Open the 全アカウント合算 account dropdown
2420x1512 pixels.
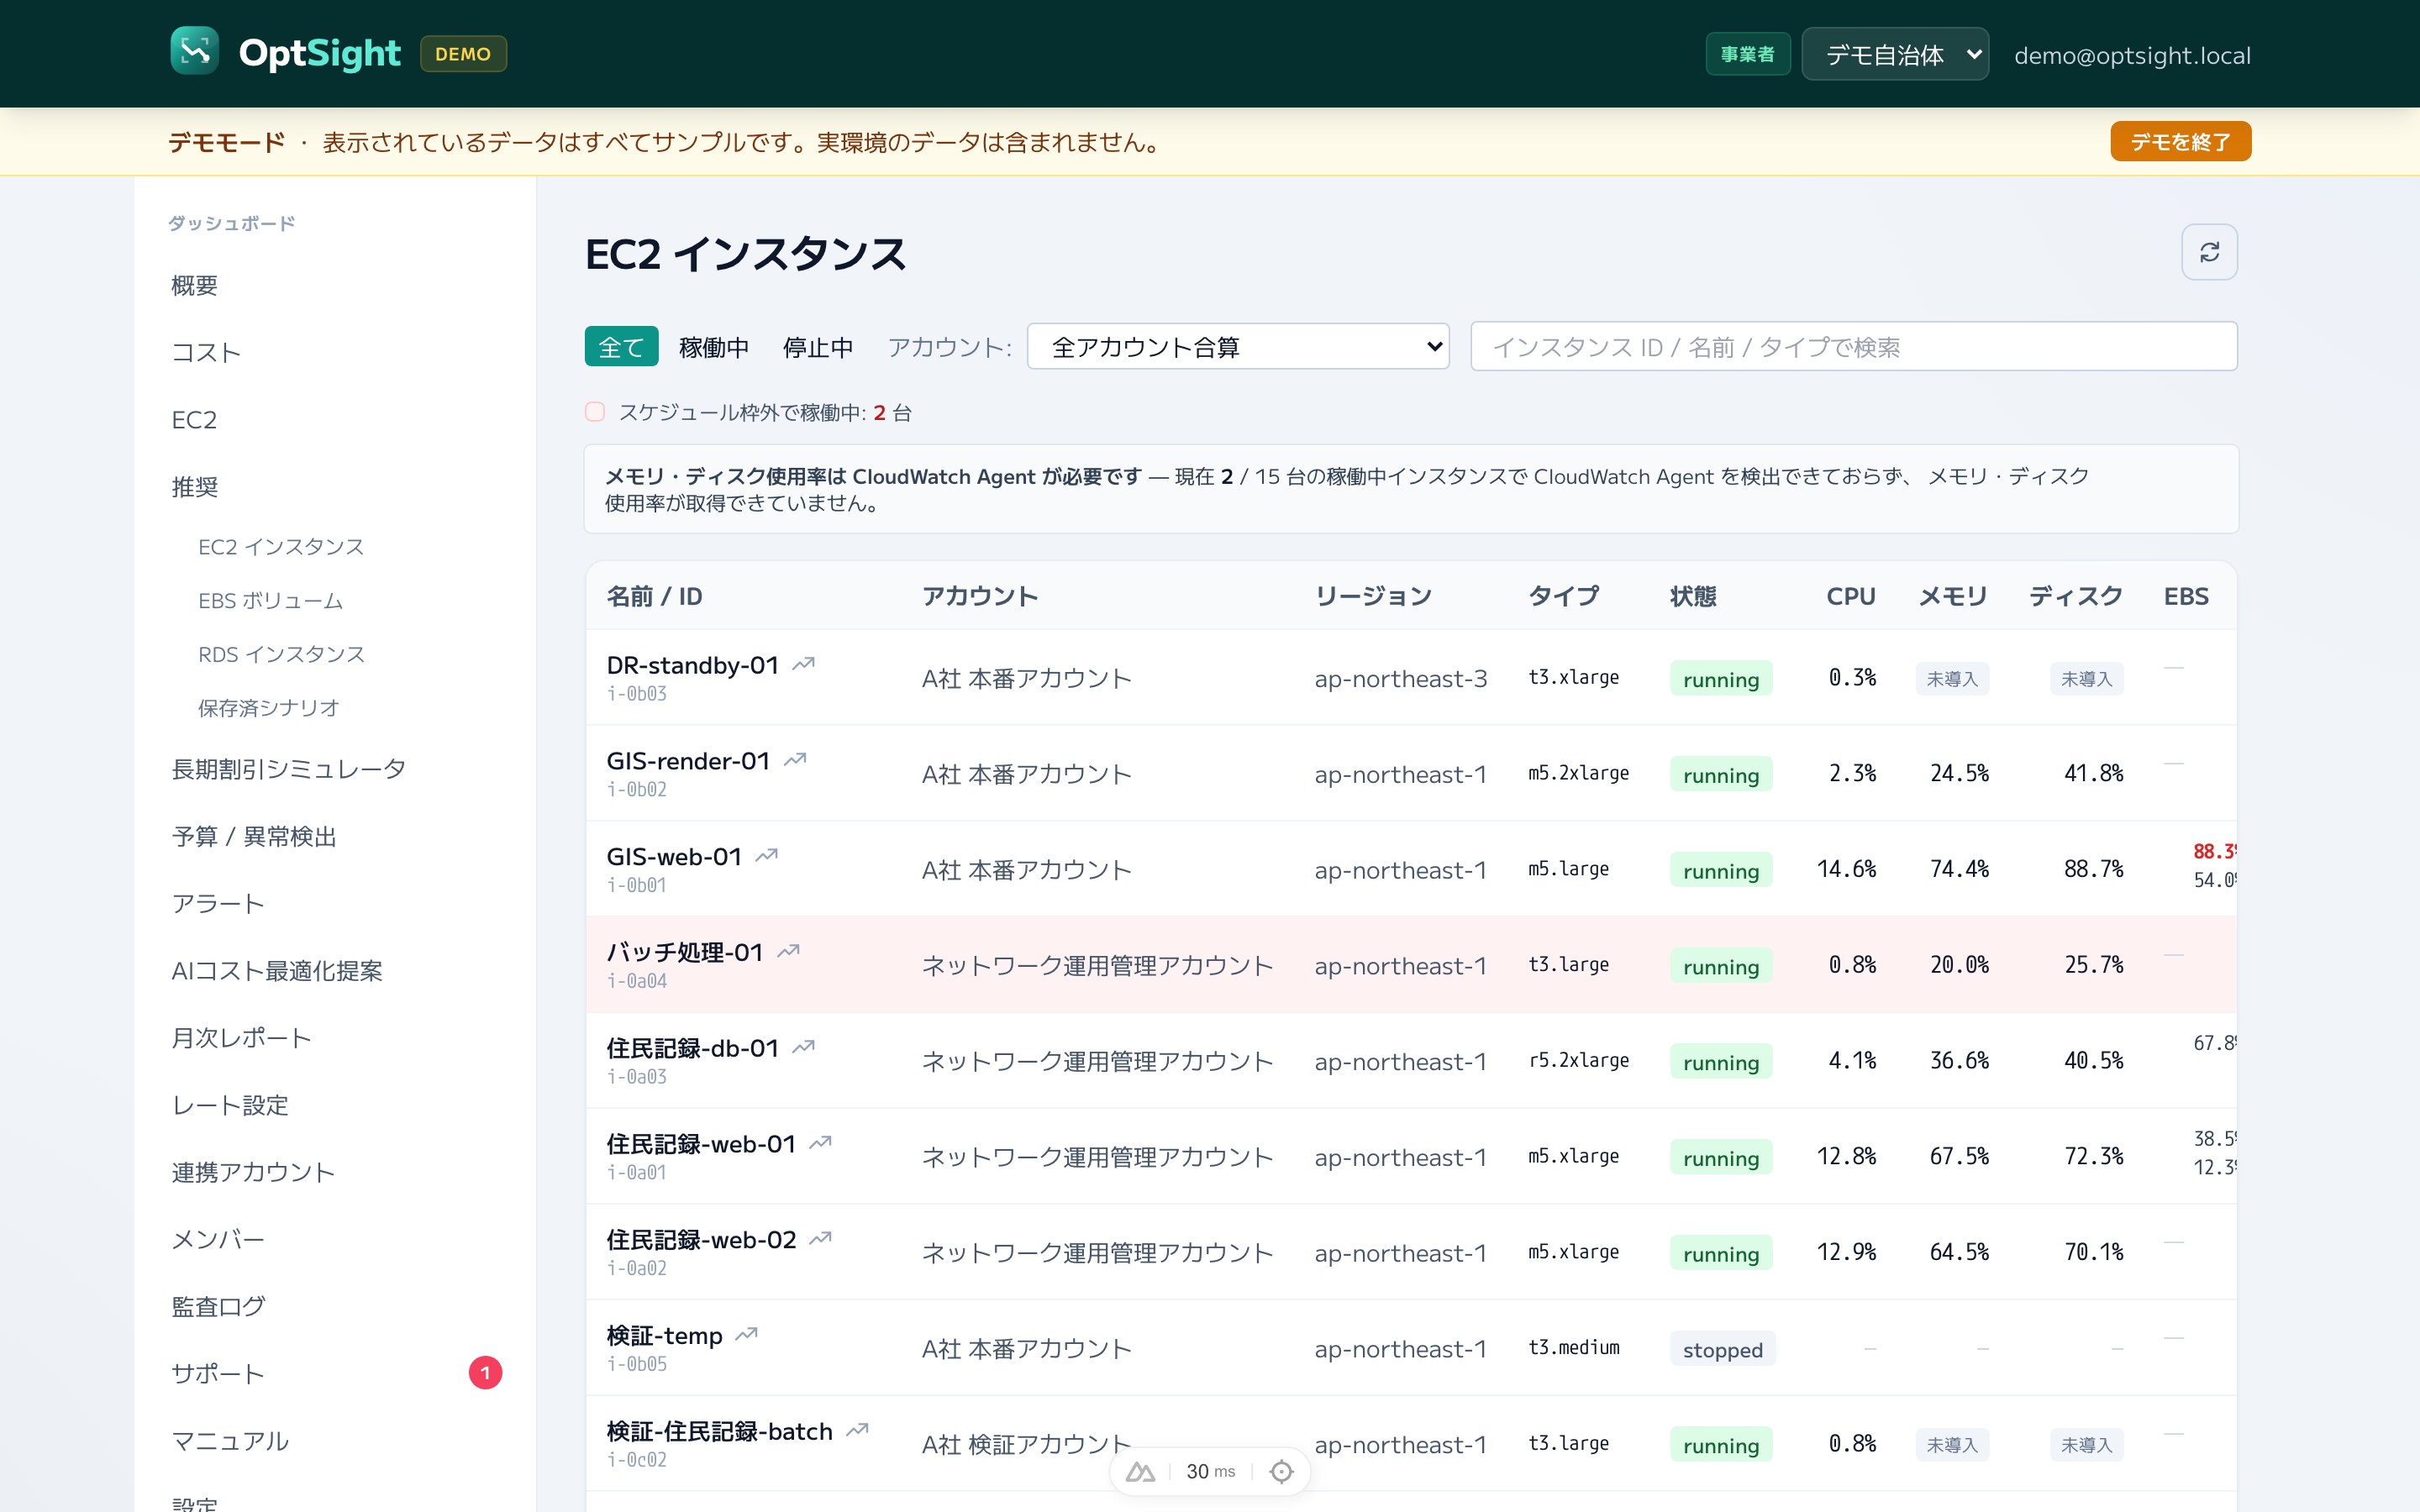point(1238,347)
